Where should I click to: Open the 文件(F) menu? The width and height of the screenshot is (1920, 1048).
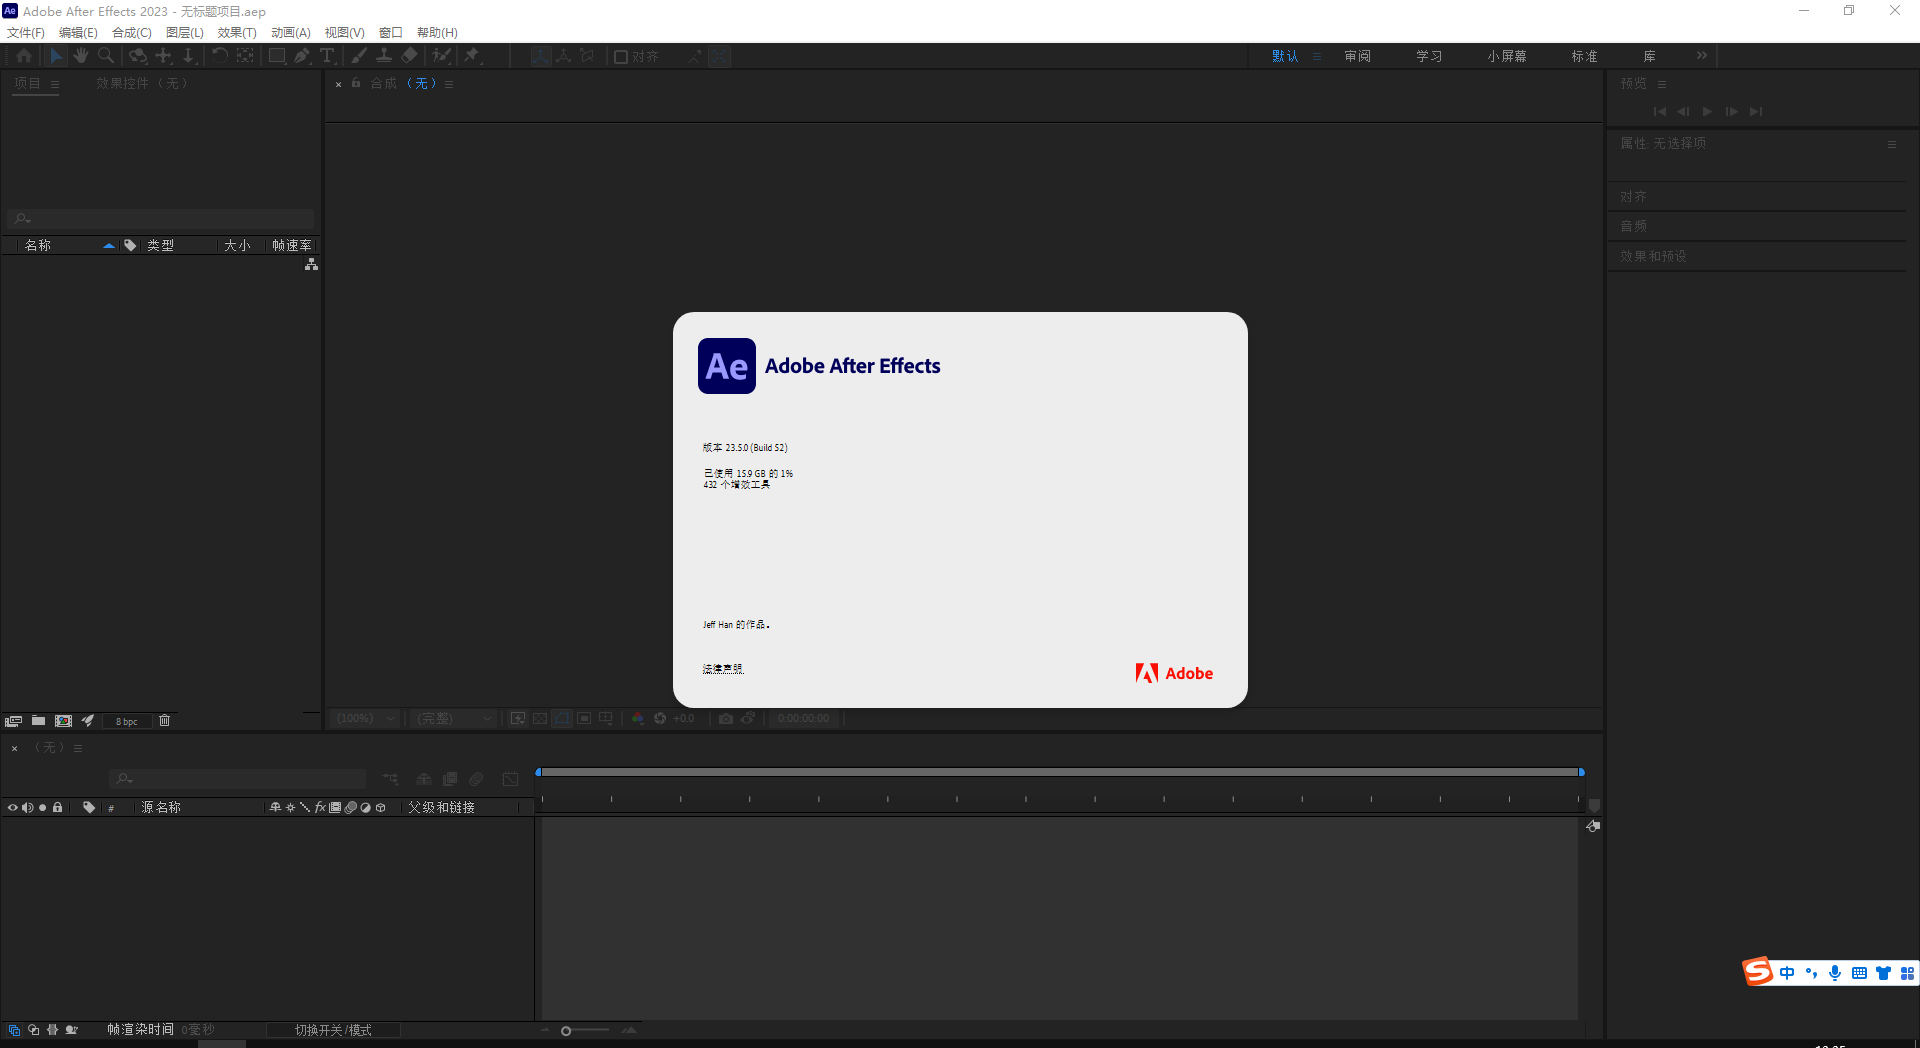(25, 33)
